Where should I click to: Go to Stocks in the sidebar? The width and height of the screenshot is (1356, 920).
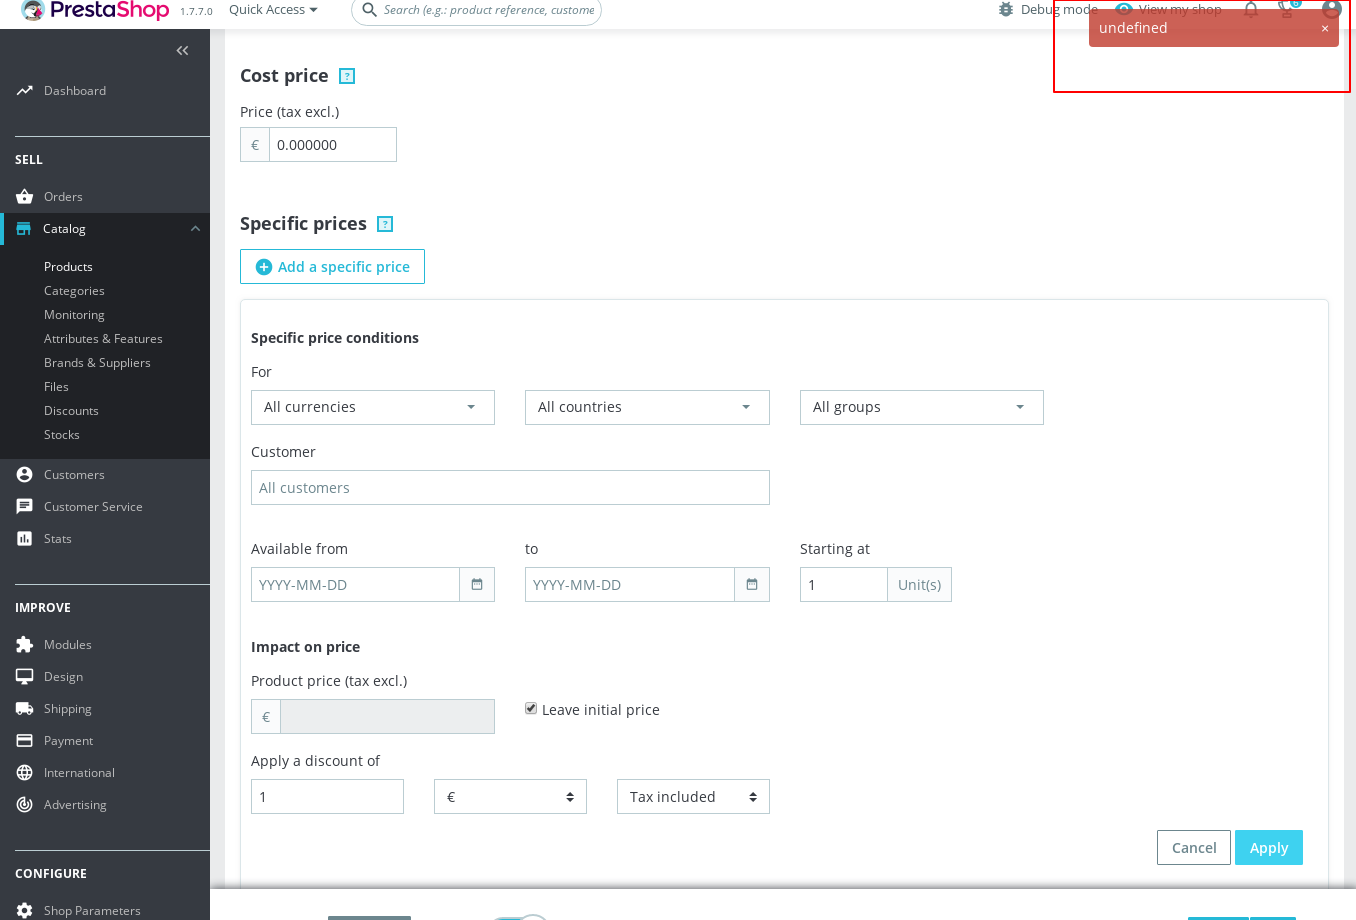61,434
